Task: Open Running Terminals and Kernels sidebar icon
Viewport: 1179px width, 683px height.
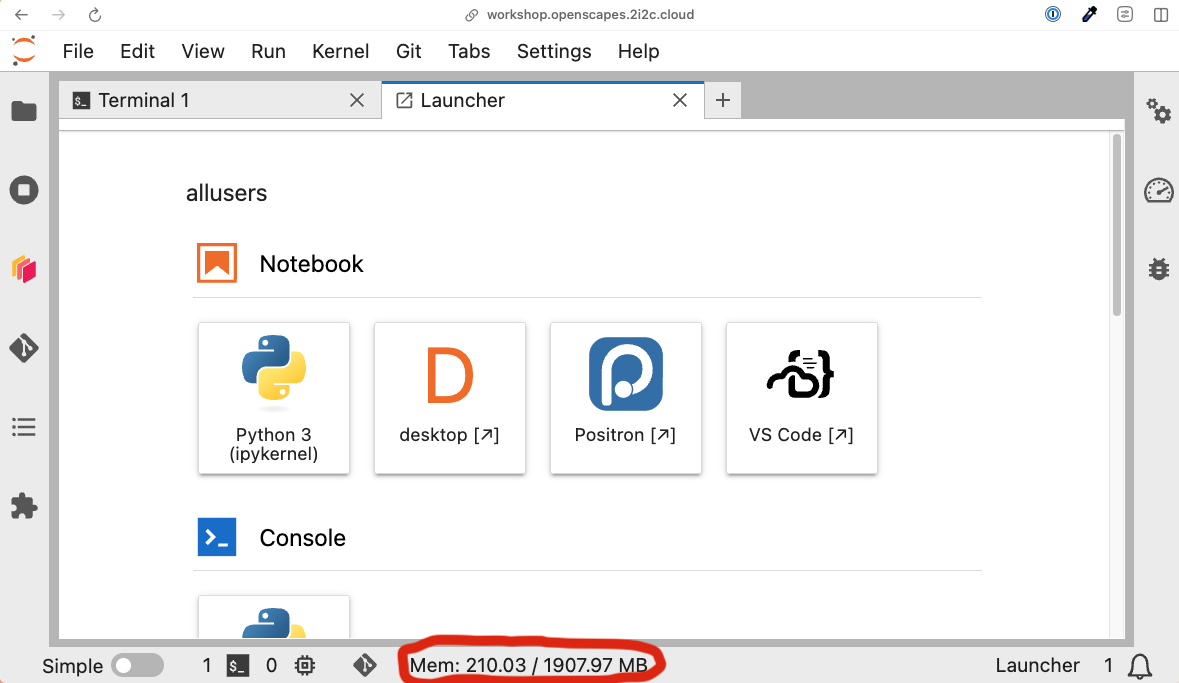Action: pyautogui.click(x=24, y=190)
